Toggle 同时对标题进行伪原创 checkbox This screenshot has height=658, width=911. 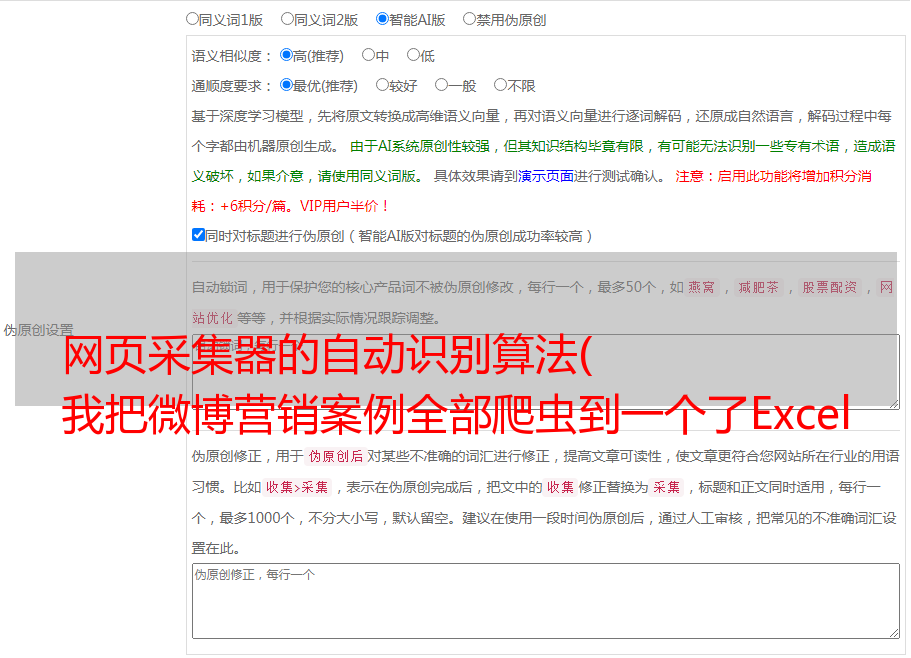198,235
